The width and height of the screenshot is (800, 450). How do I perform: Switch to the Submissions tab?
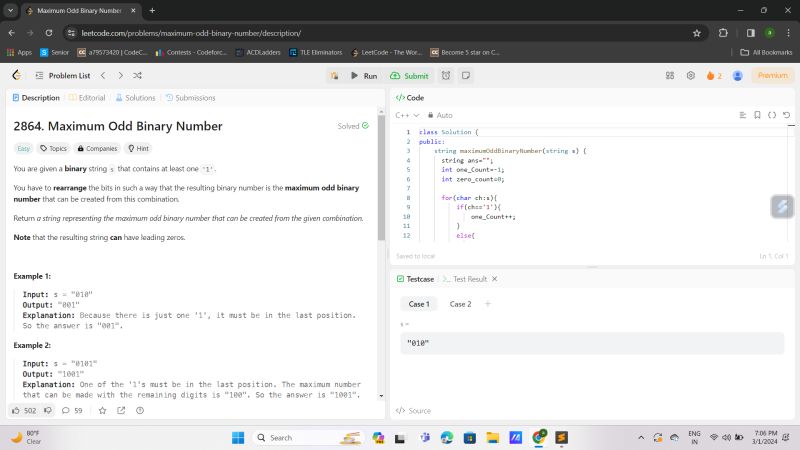(x=190, y=97)
